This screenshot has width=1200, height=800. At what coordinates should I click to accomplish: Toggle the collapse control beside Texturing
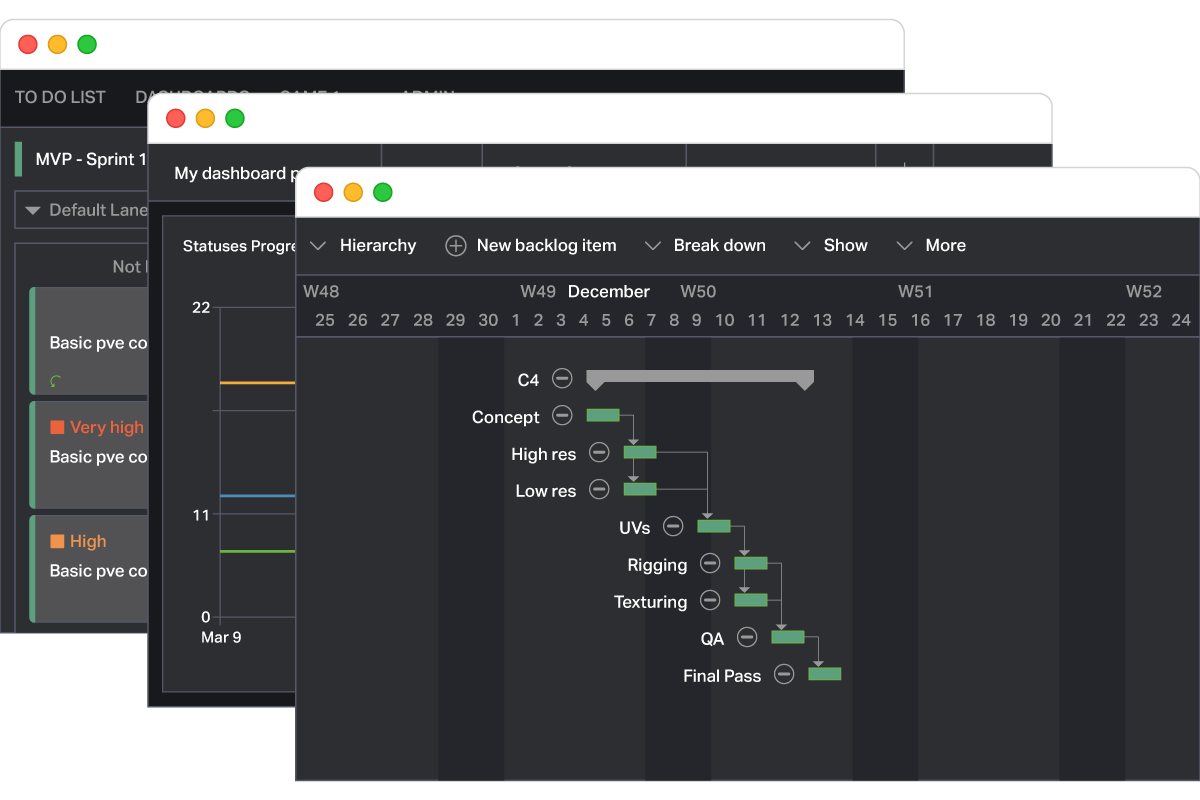point(710,601)
